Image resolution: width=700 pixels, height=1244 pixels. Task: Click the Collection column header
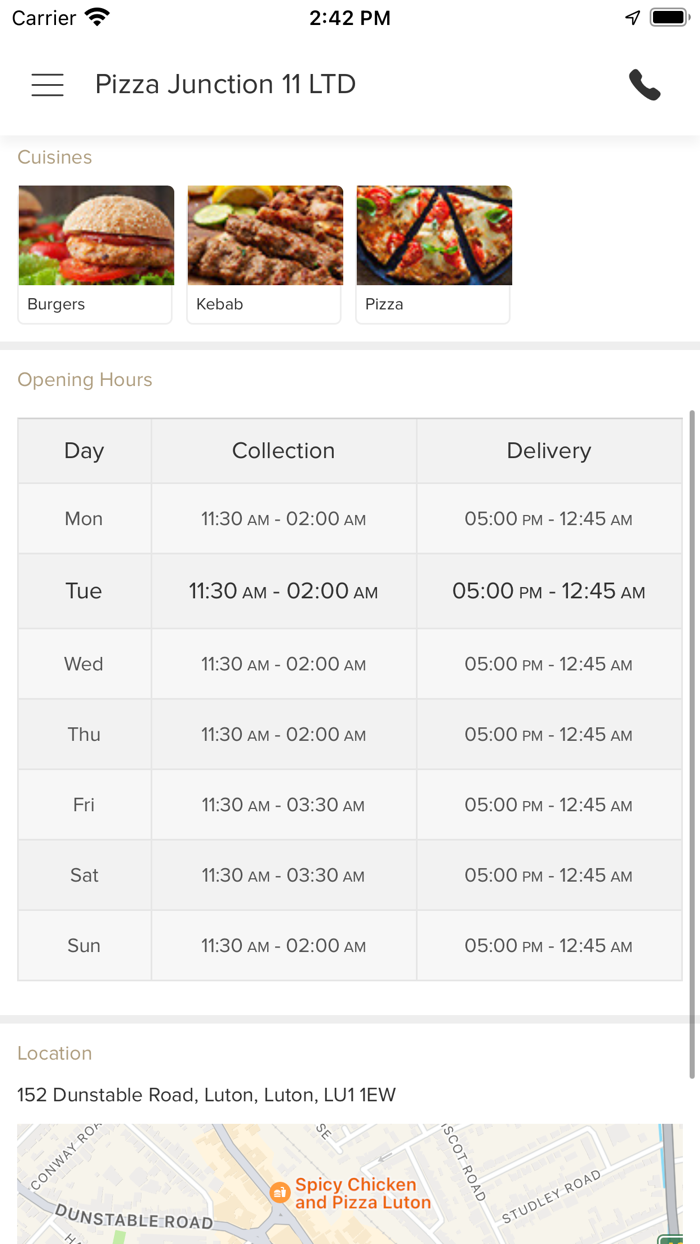coord(283,451)
